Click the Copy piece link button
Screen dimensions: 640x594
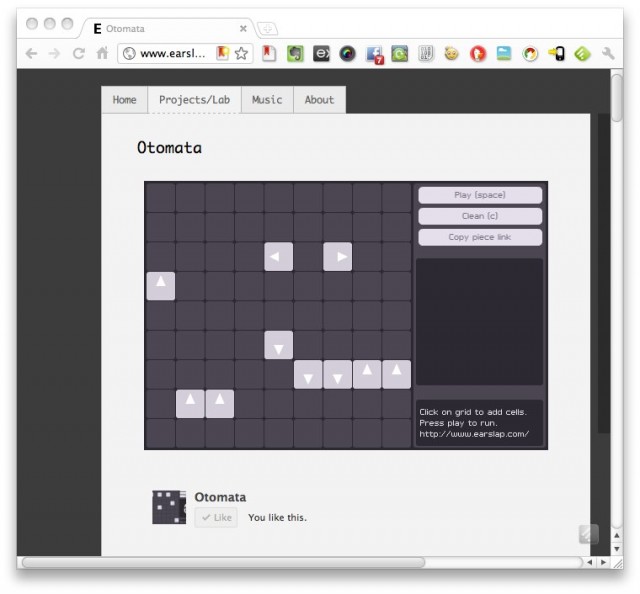click(x=480, y=237)
